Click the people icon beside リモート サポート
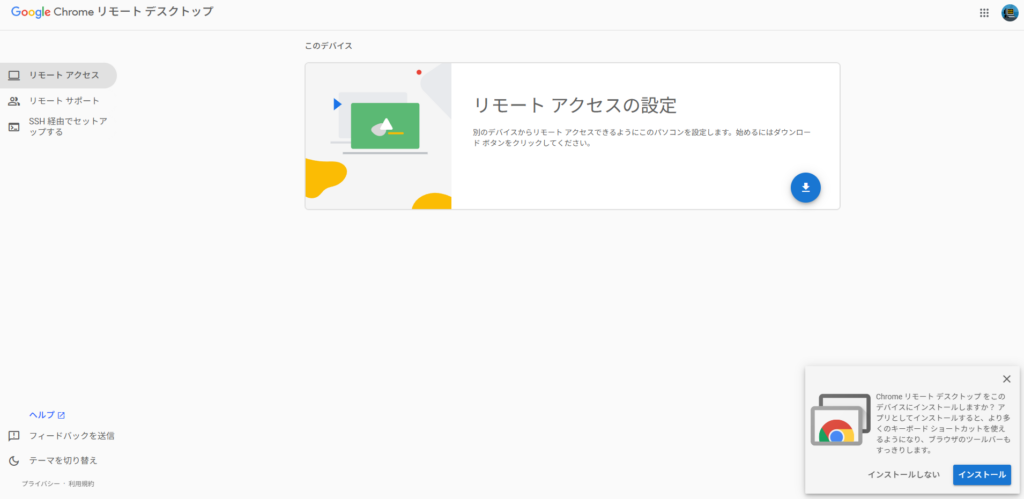 coord(14,101)
